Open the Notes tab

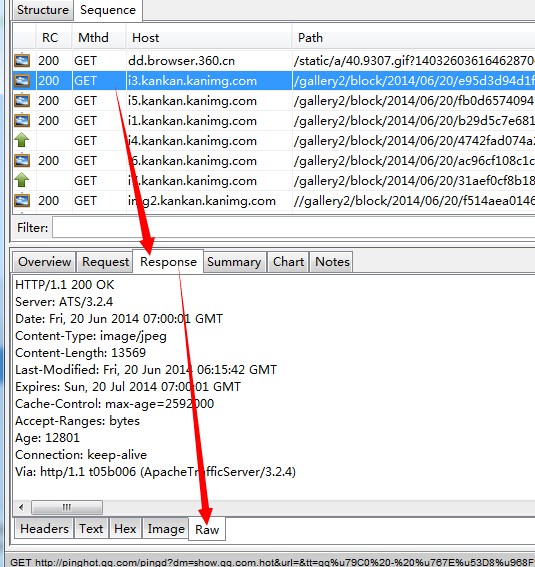click(x=332, y=262)
